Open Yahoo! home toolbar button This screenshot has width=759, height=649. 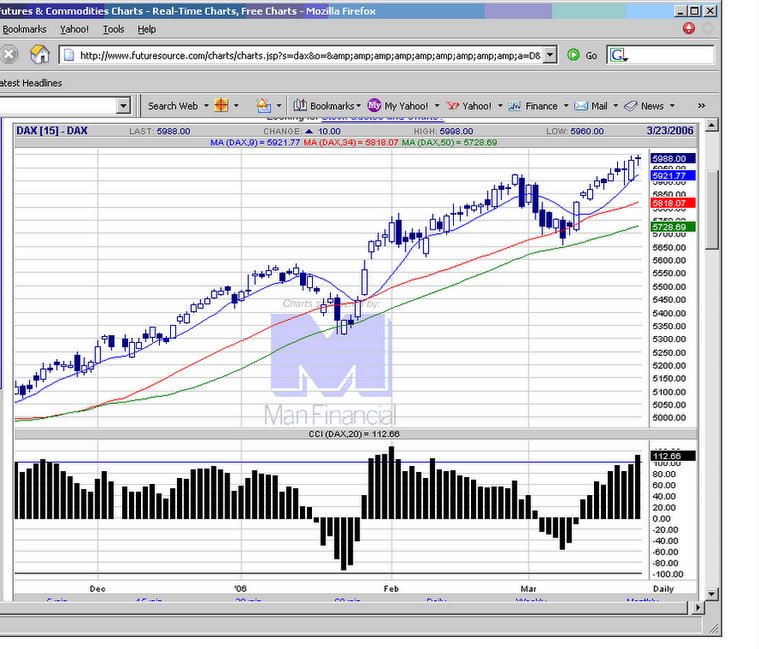pyautogui.click(x=469, y=106)
